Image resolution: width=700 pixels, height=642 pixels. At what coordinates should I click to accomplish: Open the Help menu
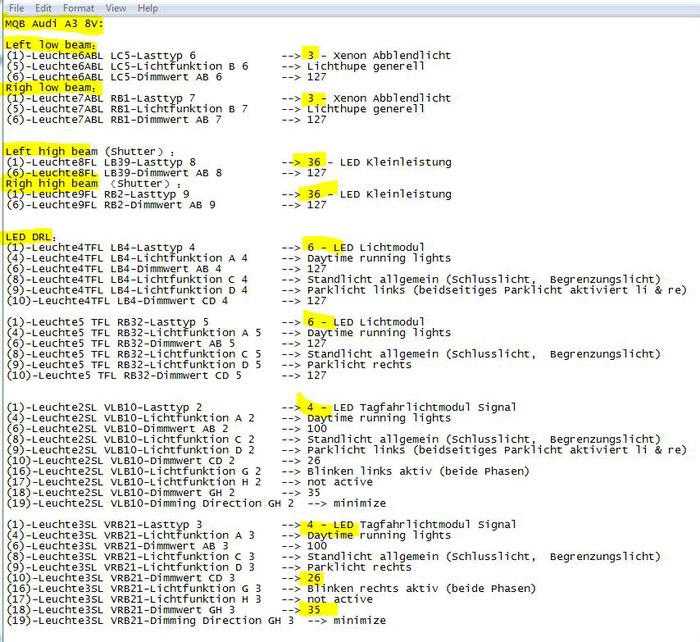point(148,8)
